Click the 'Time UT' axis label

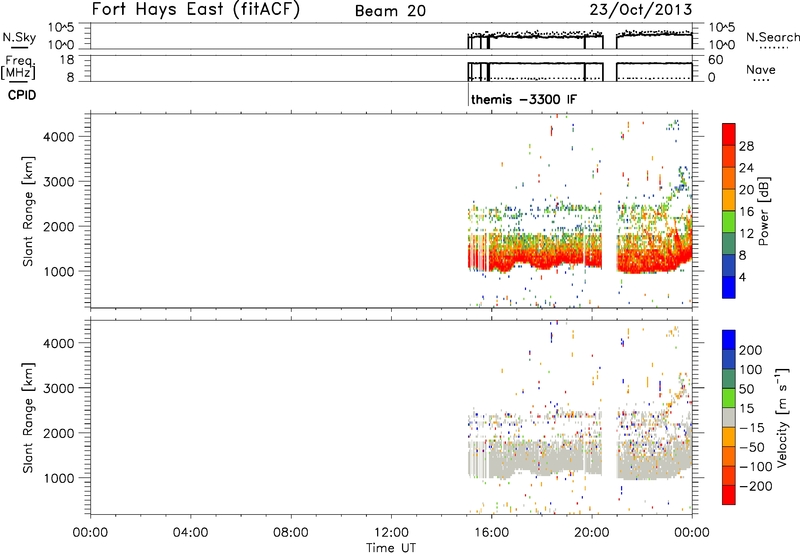391,548
